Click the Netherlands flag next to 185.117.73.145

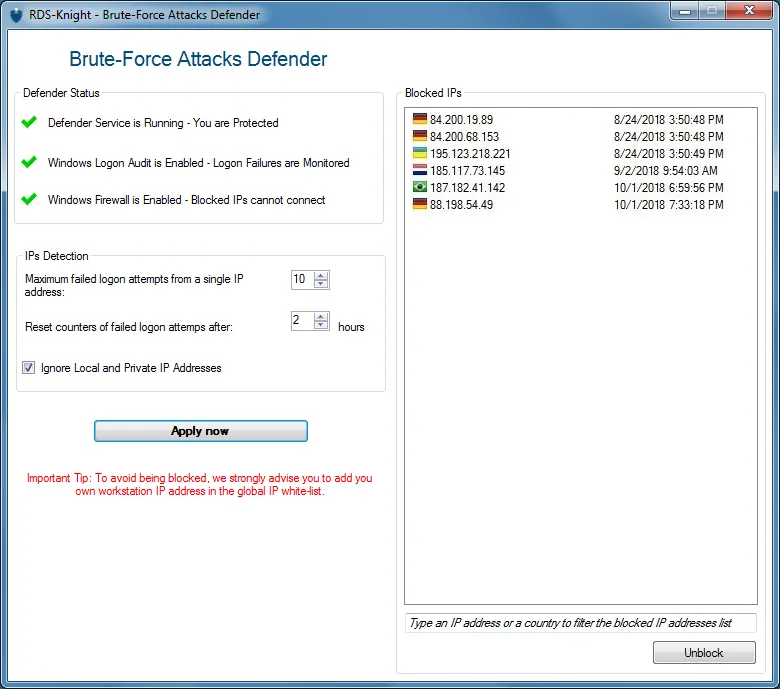pyautogui.click(x=420, y=170)
